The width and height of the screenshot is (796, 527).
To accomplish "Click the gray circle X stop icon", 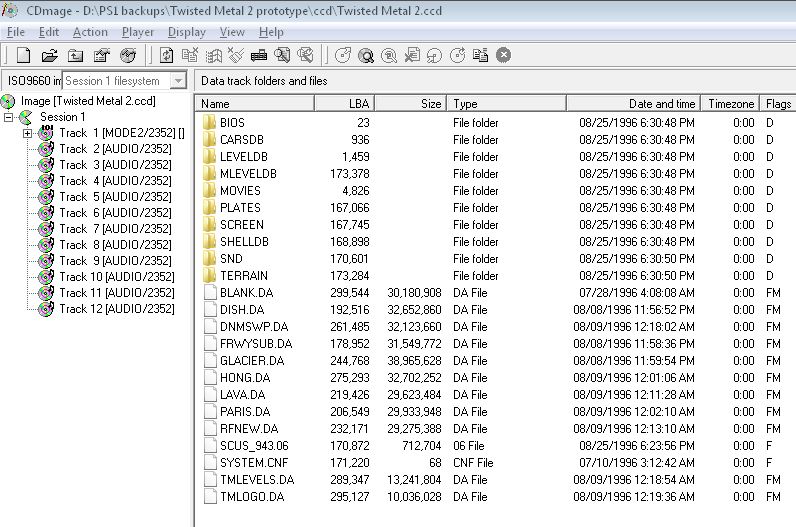I will click(503, 55).
